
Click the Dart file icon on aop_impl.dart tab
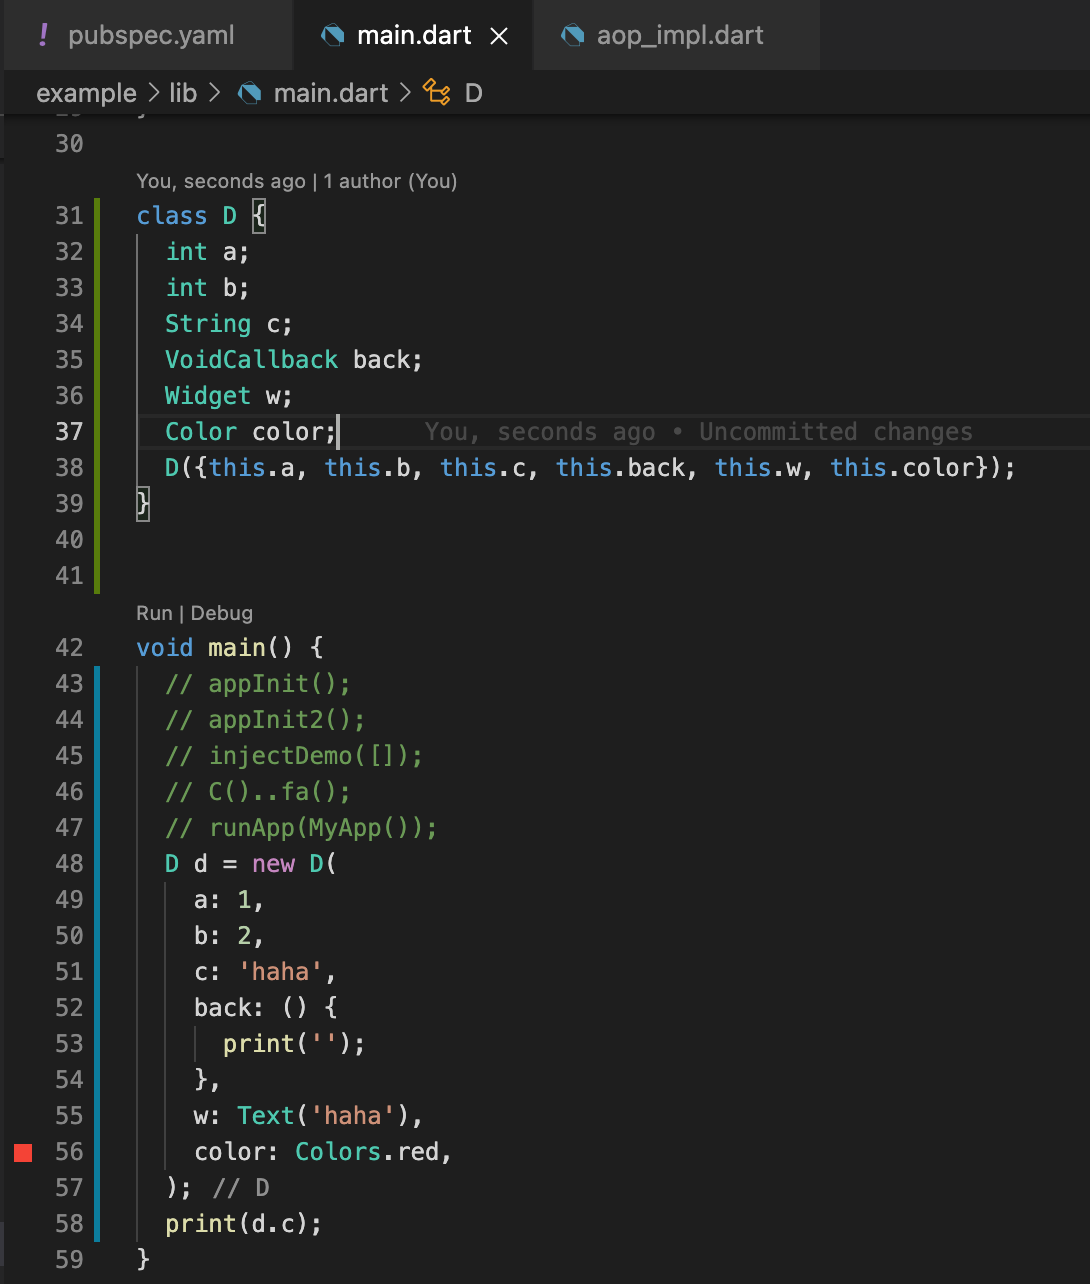[x=572, y=36]
